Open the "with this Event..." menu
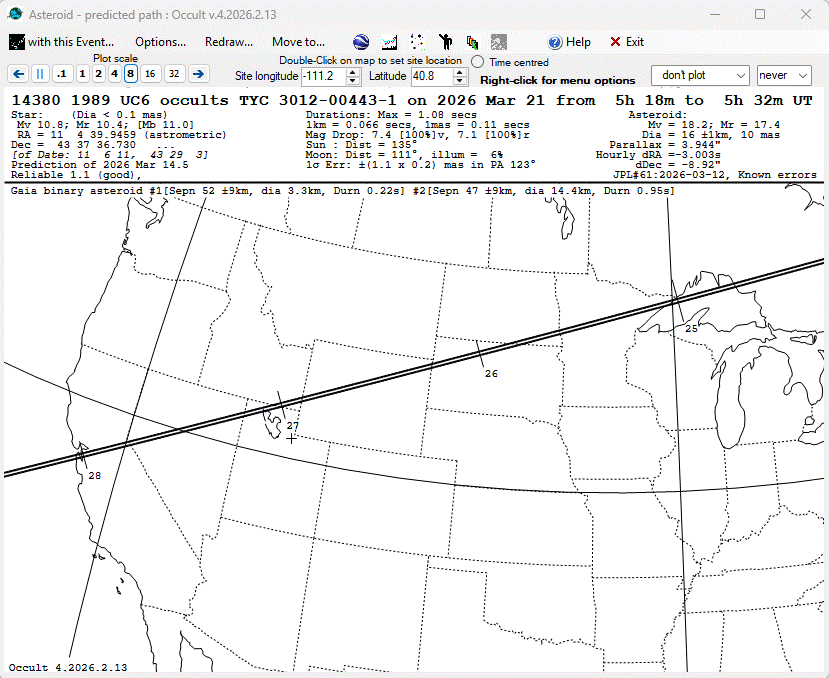829x678 pixels. click(62, 42)
